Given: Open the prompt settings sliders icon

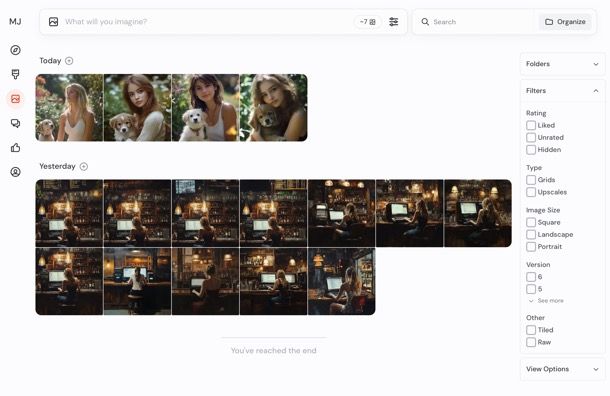Looking at the screenshot, I should 394,22.
